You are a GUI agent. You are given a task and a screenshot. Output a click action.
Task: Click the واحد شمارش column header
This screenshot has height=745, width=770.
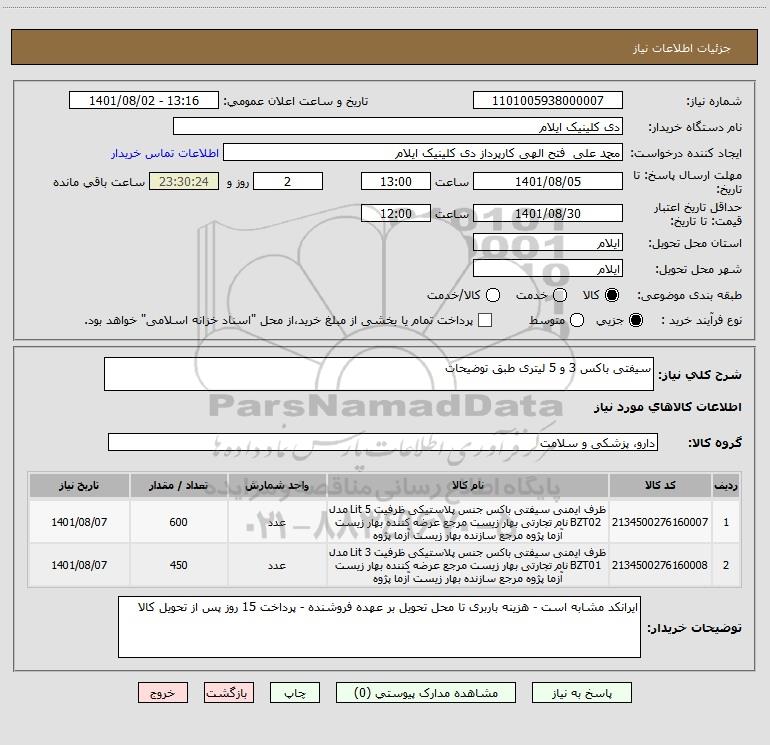(277, 485)
